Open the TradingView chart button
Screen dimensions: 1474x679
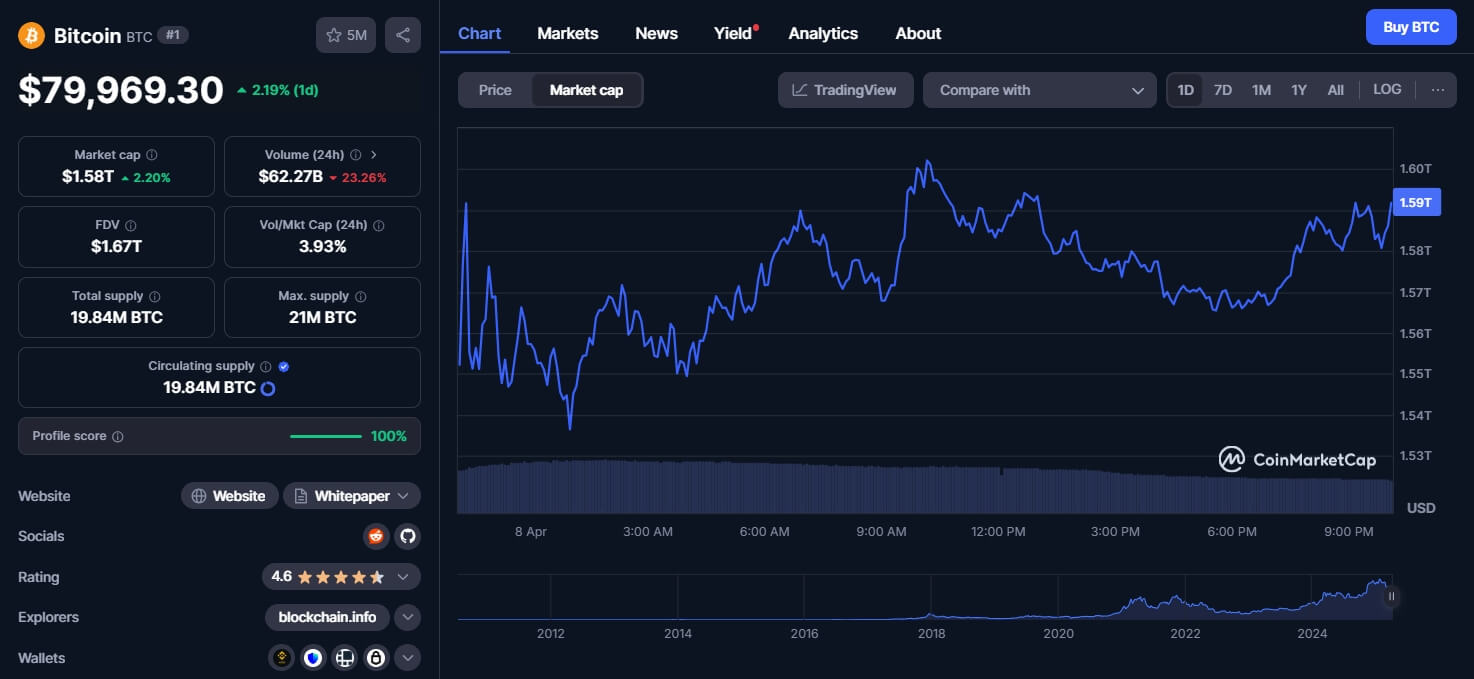pos(844,90)
